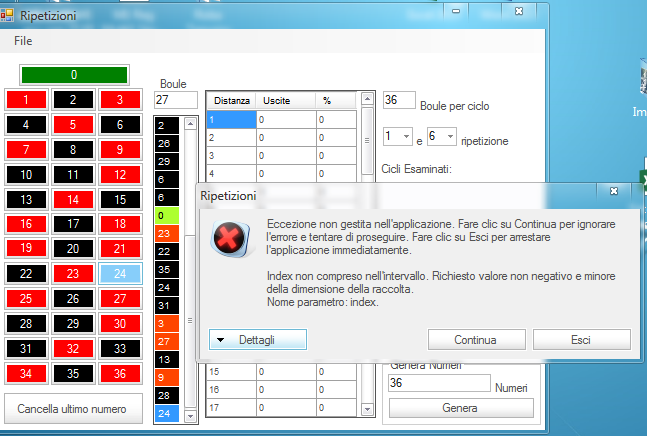This screenshot has height=436, width=647.
Task: Click the Genera button
Action: click(460, 408)
